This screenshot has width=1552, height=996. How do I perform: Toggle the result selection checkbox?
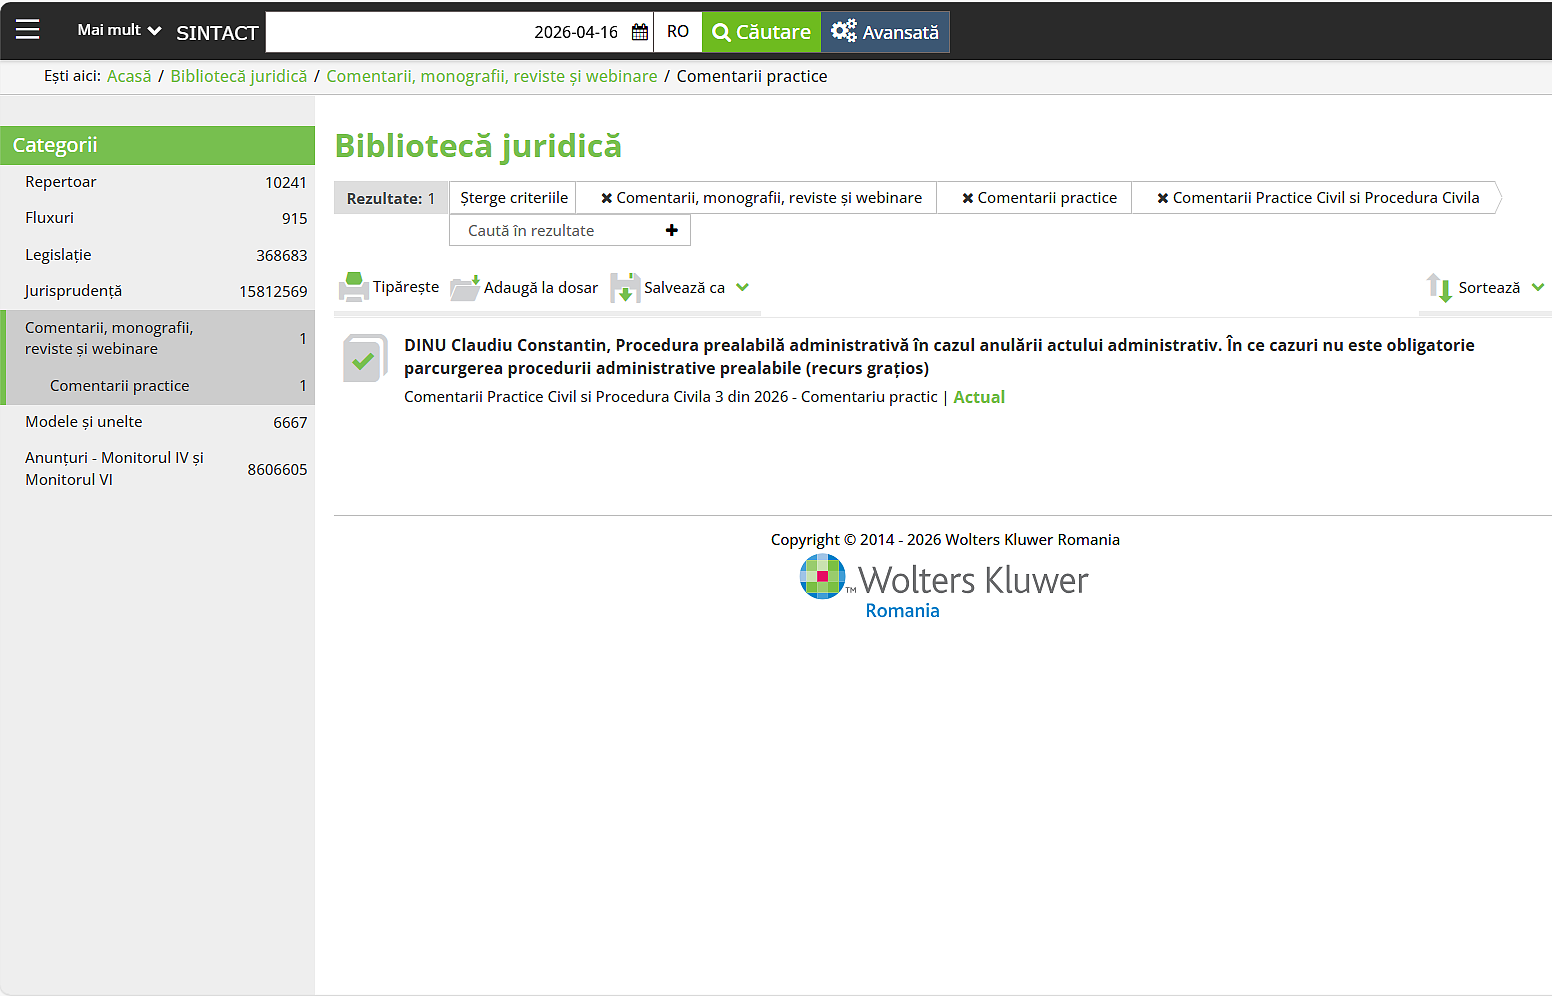tap(363, 360)
